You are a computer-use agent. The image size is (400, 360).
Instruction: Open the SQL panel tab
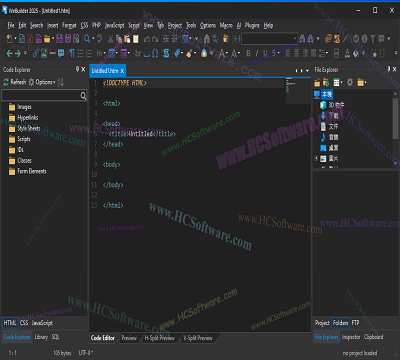55,337
